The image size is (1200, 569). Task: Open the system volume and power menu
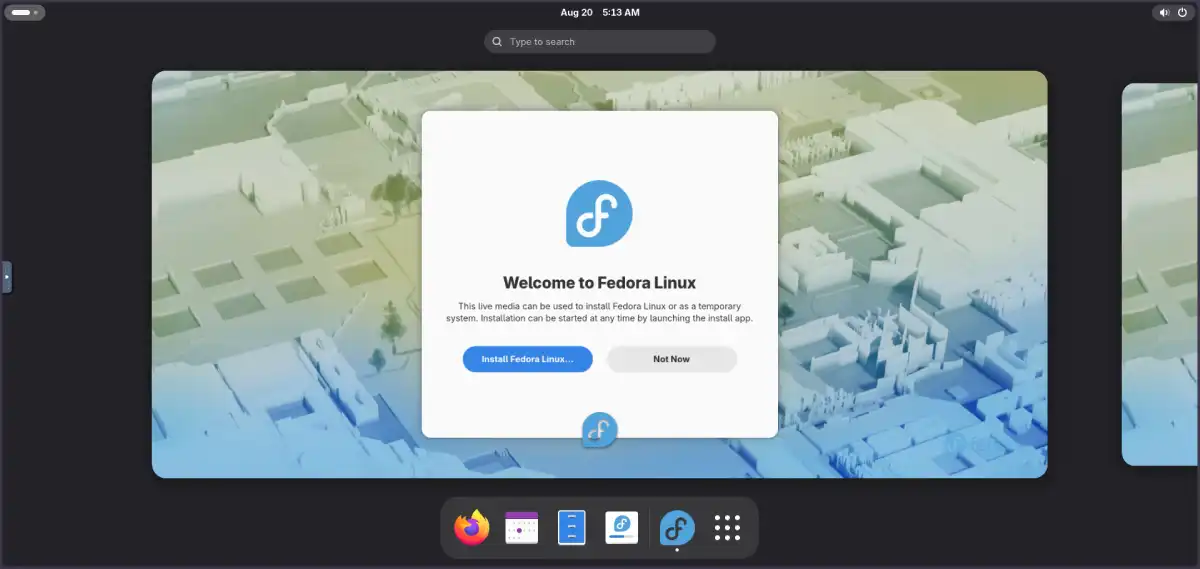click(1173, 13)
